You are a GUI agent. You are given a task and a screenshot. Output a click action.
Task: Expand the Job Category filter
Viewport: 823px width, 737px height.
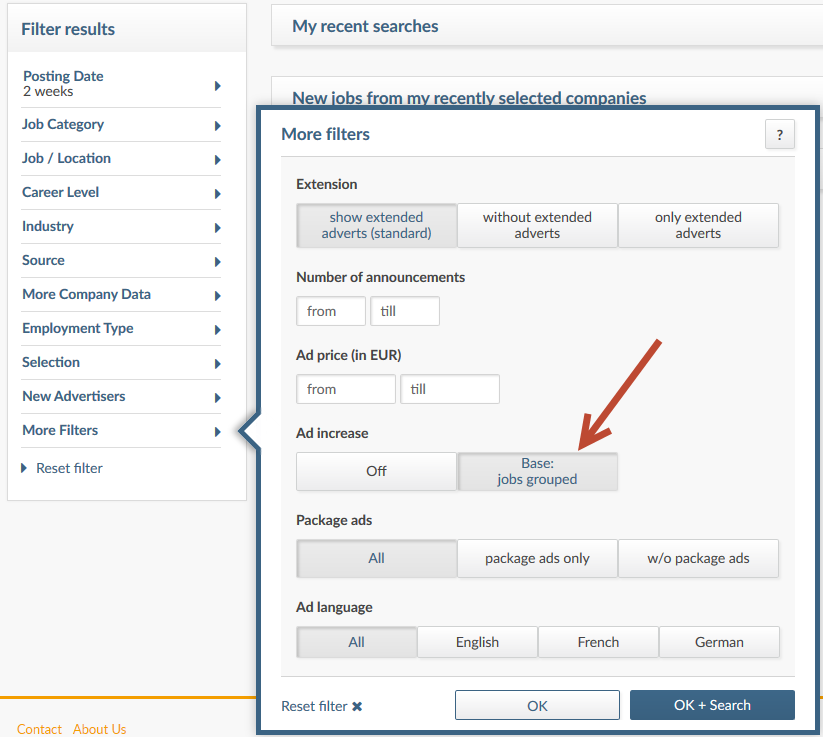[x=218, y=125]
